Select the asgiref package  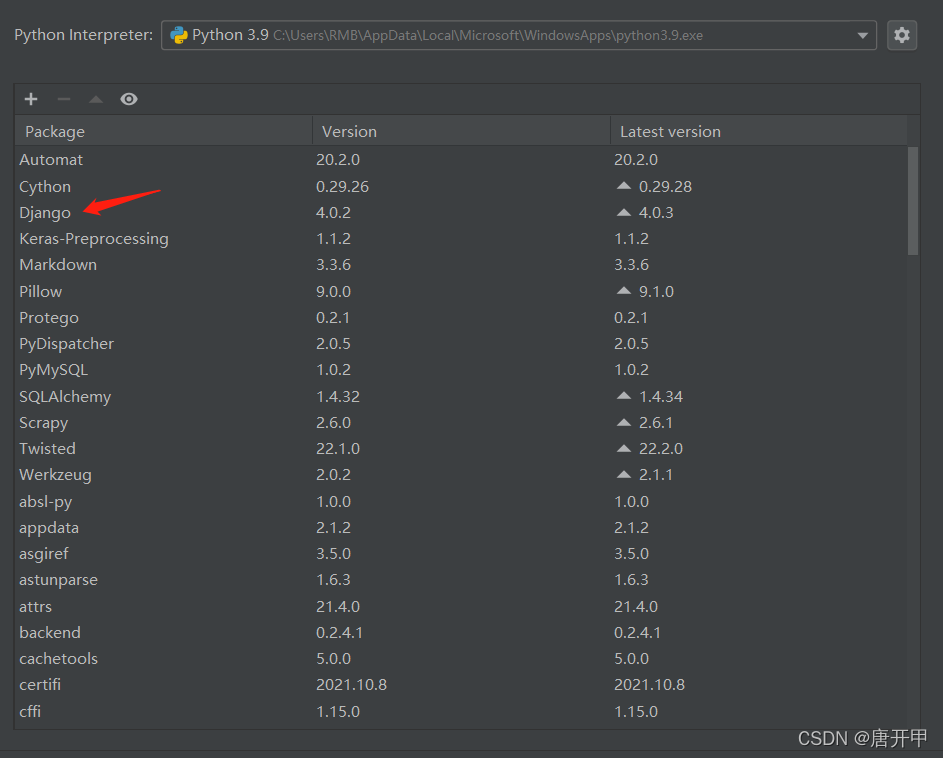(44, 554)
